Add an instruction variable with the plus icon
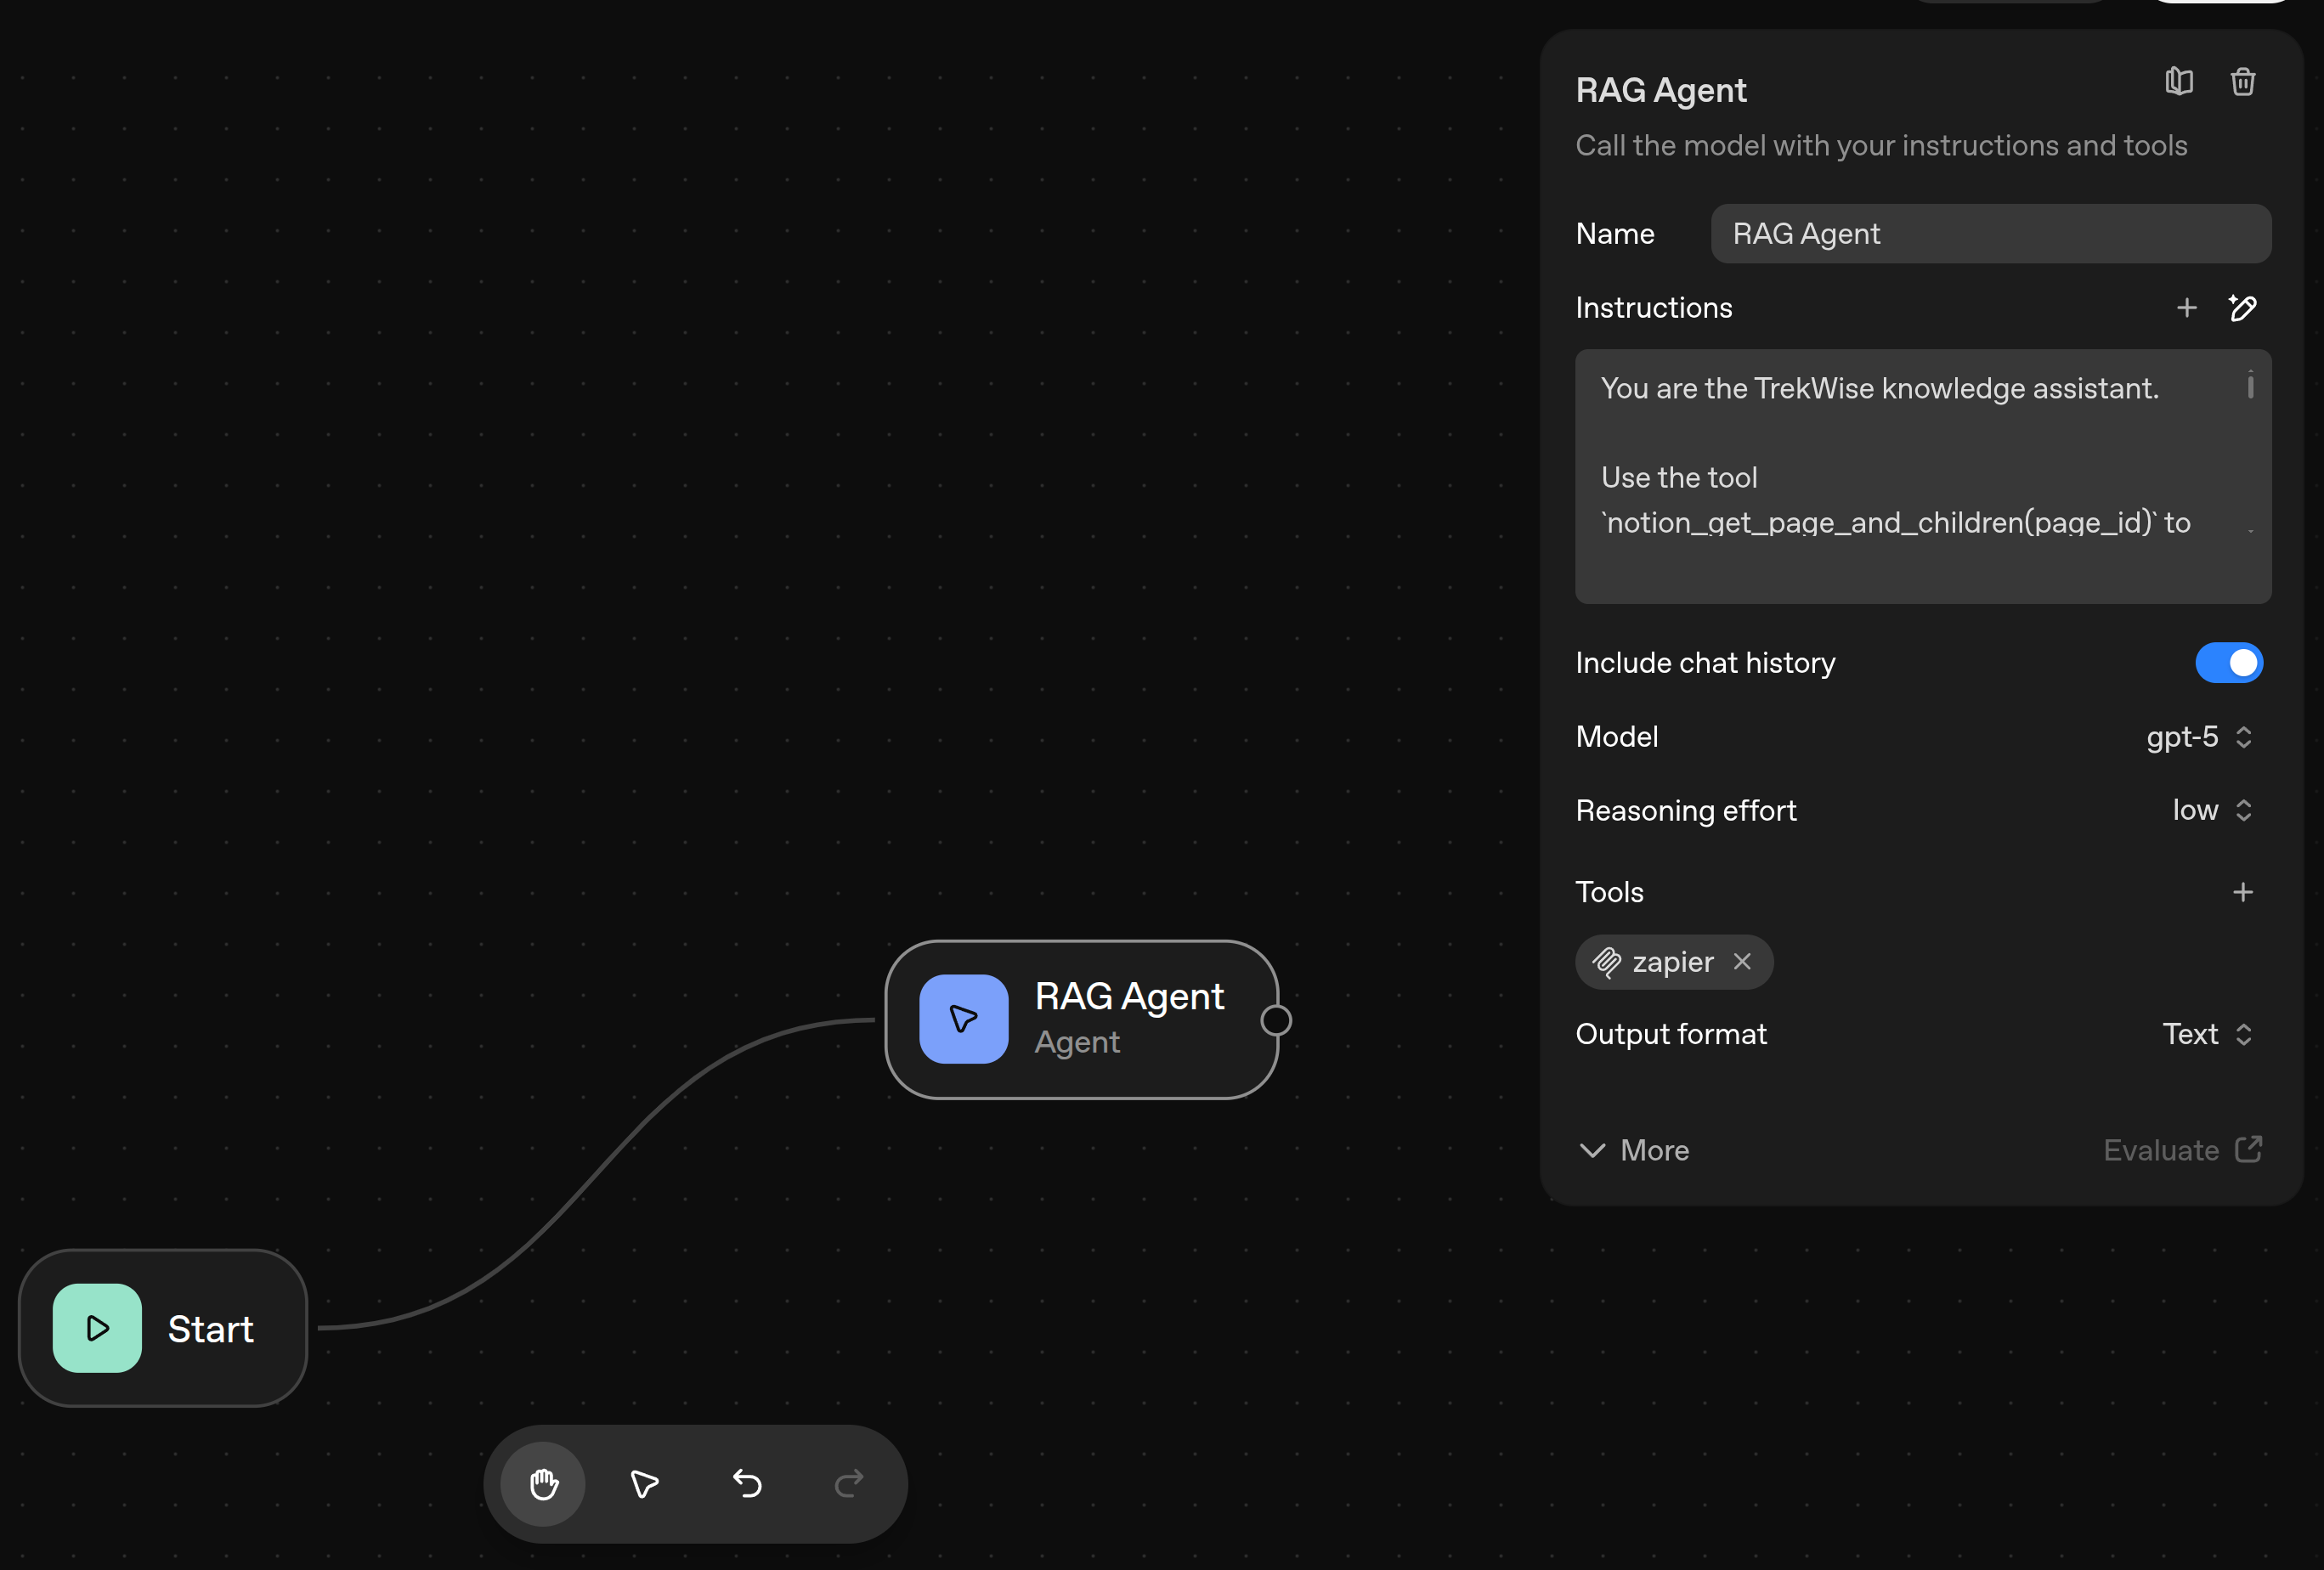Image resolution: width=2324 pixels, height=1570 pixels. [x=2187, y=308]
